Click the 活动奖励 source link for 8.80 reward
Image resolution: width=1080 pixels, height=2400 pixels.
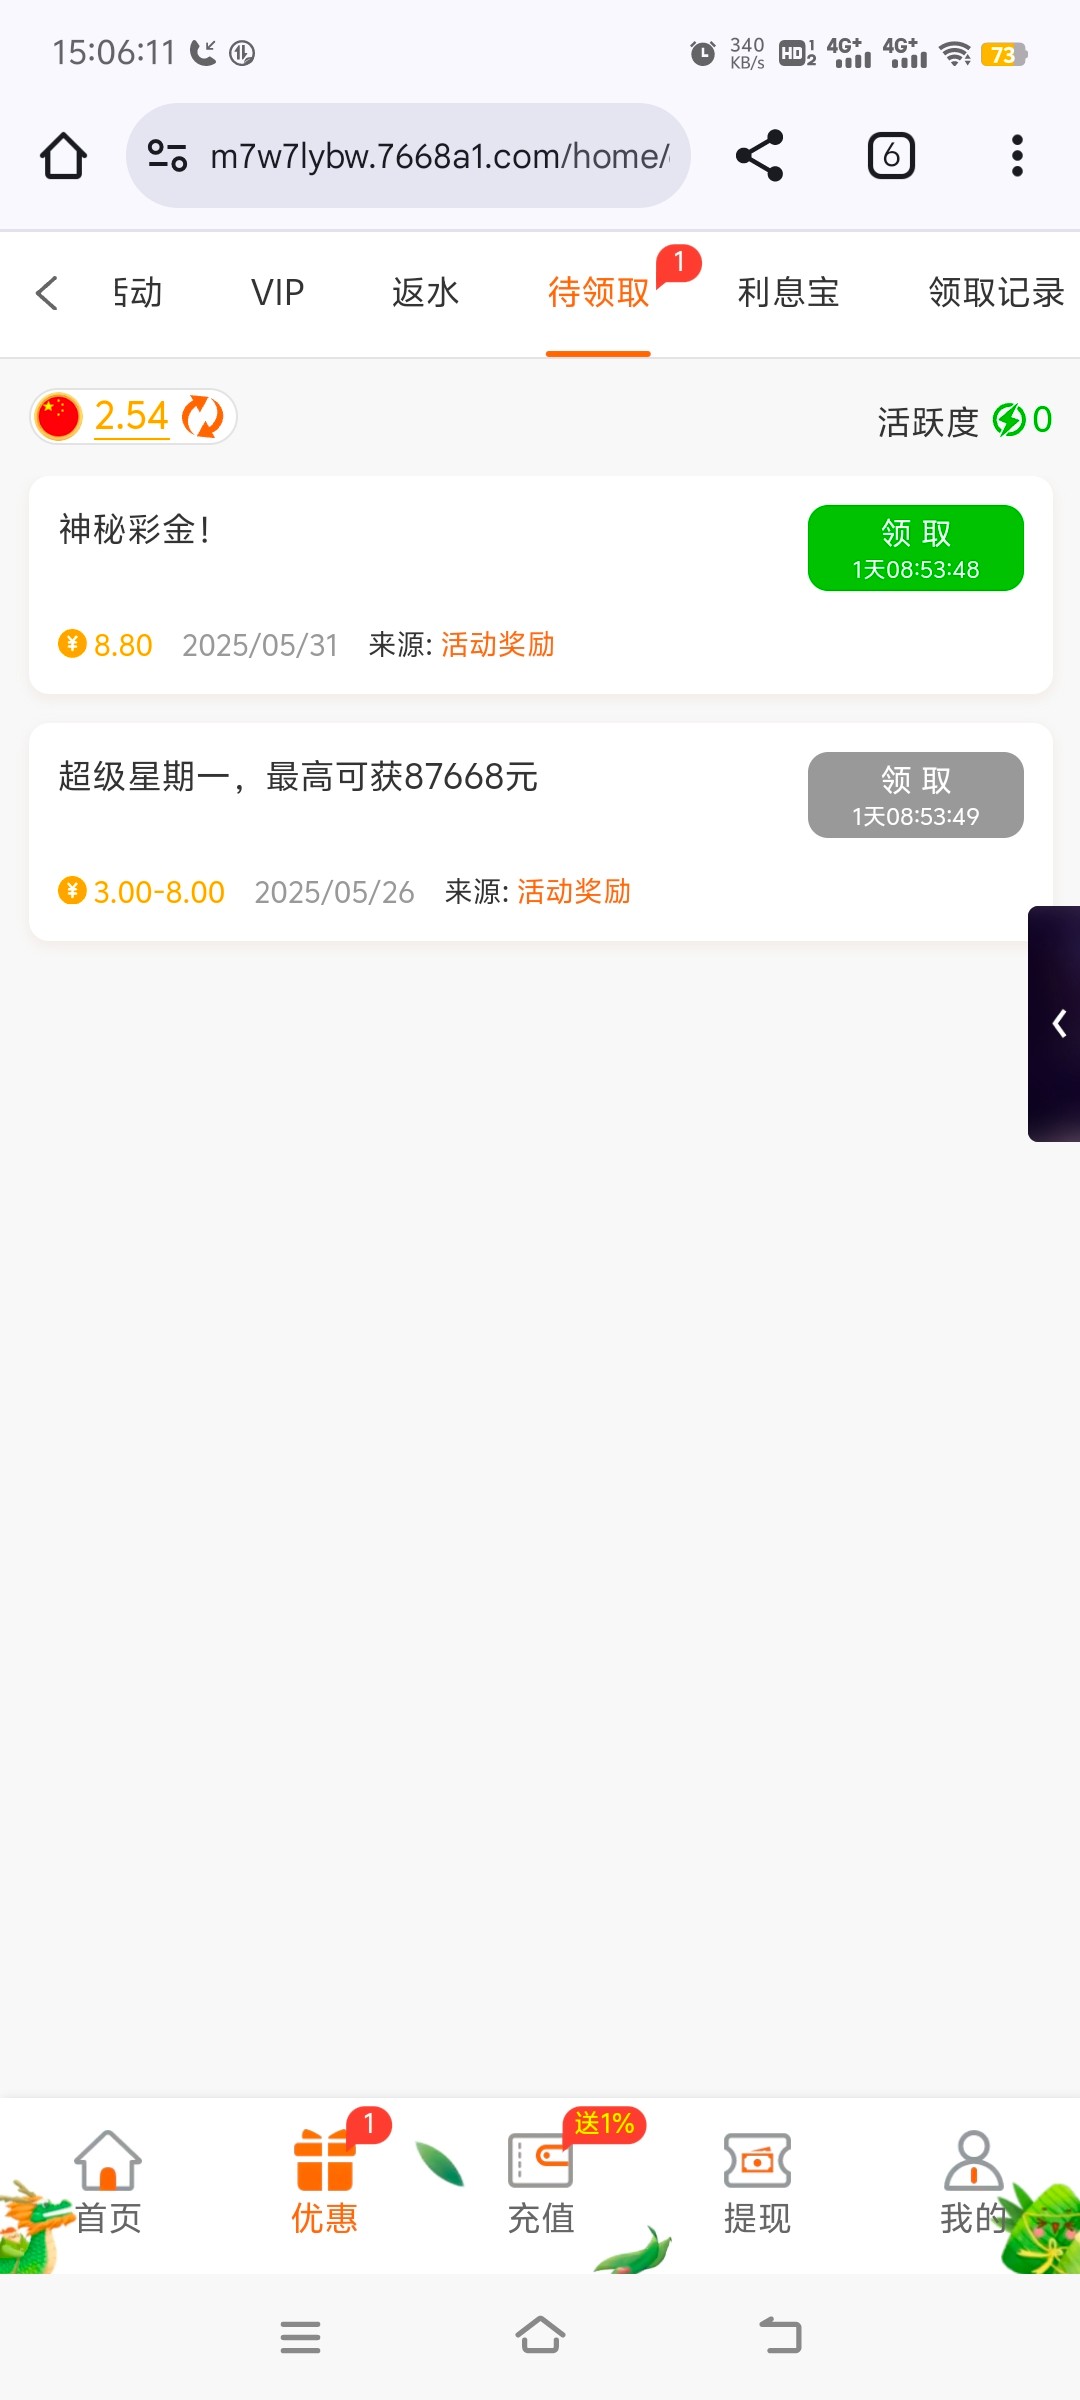coord(498,645)
